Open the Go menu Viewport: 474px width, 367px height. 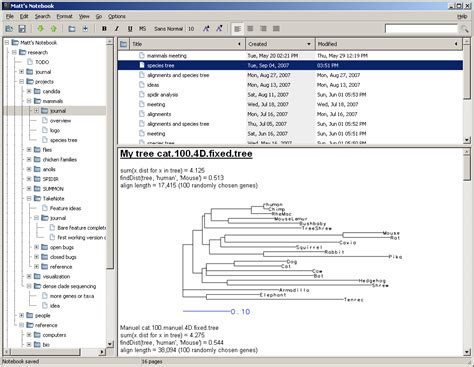pyautogui.click(x=99, y=16)
